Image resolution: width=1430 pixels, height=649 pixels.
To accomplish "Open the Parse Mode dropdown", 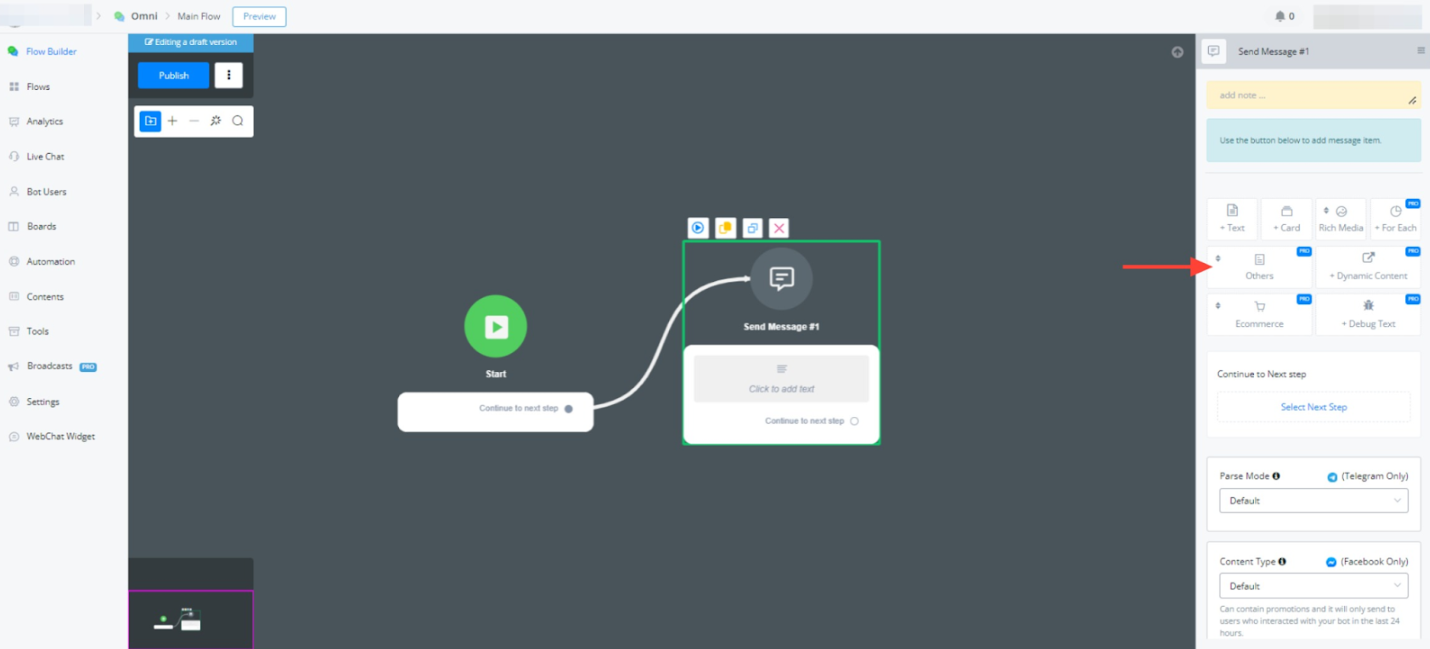I will coord(1313,501).
